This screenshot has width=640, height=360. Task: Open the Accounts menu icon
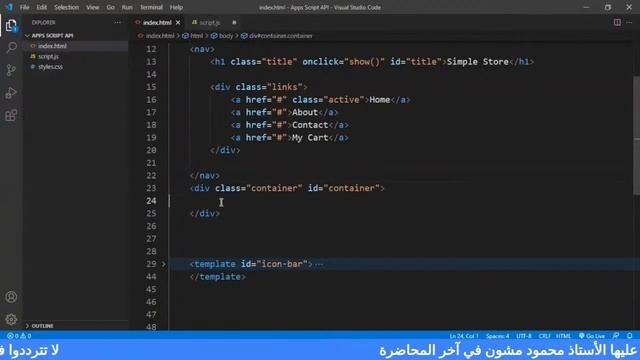click(x=11, y=297)
